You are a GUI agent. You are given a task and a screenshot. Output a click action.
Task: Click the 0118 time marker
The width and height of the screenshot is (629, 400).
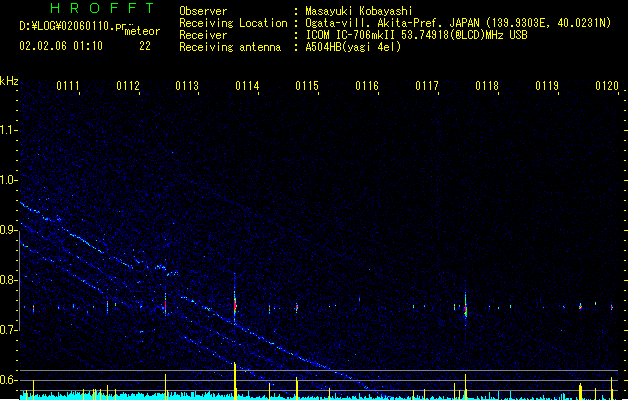pyautogui.click(x=487, y=86)
